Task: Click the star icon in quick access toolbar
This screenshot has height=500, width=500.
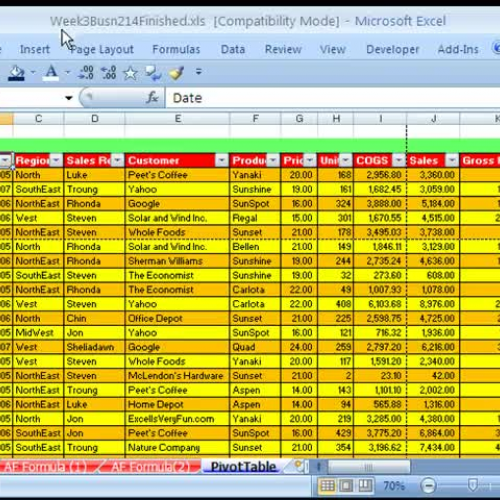Action: [130, 73]
